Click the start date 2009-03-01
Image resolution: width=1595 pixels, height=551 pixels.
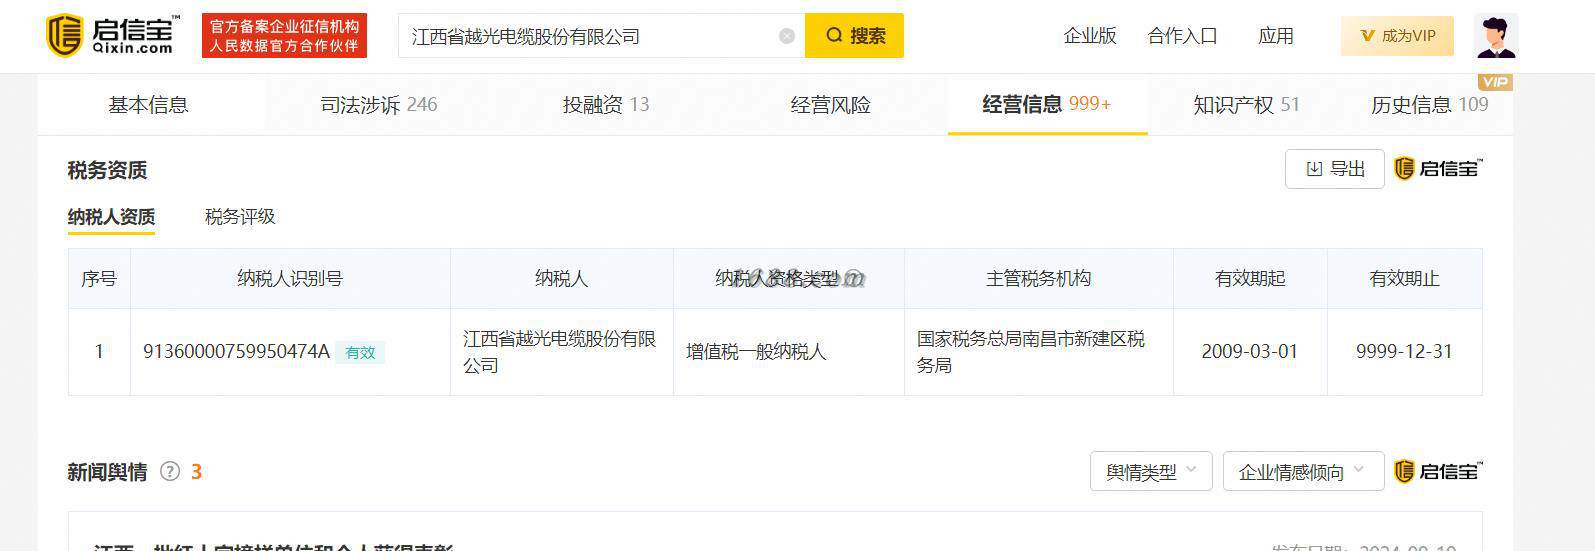tap(1249, 352)
